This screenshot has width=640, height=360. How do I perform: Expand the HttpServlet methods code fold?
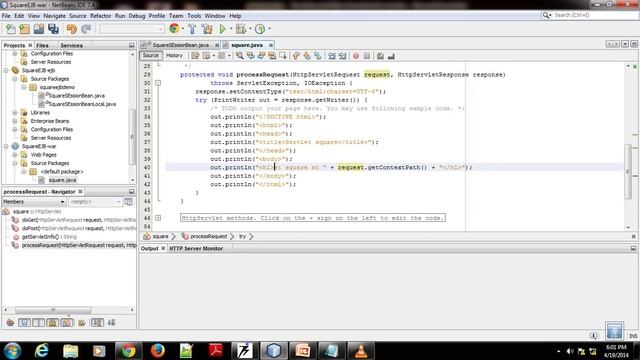(158, 218)
